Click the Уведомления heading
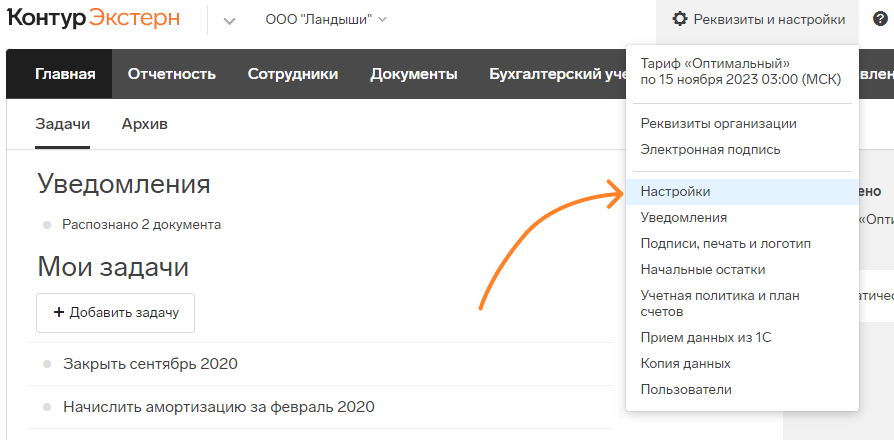This screenshot has height=440, width=894. click(x=124, y=184)
